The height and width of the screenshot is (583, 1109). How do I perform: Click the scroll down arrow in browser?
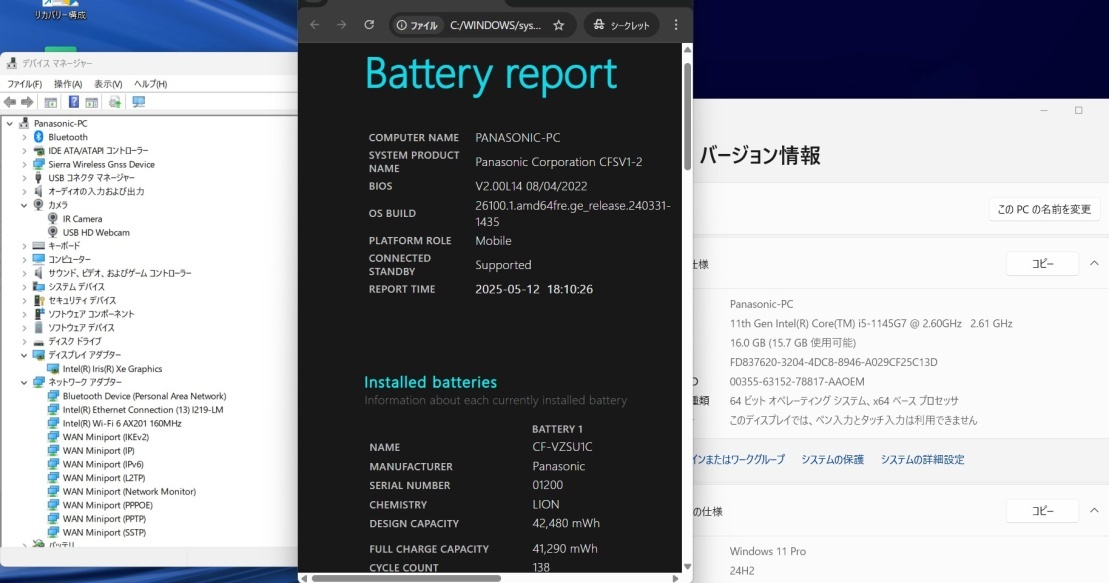point(687,567)
